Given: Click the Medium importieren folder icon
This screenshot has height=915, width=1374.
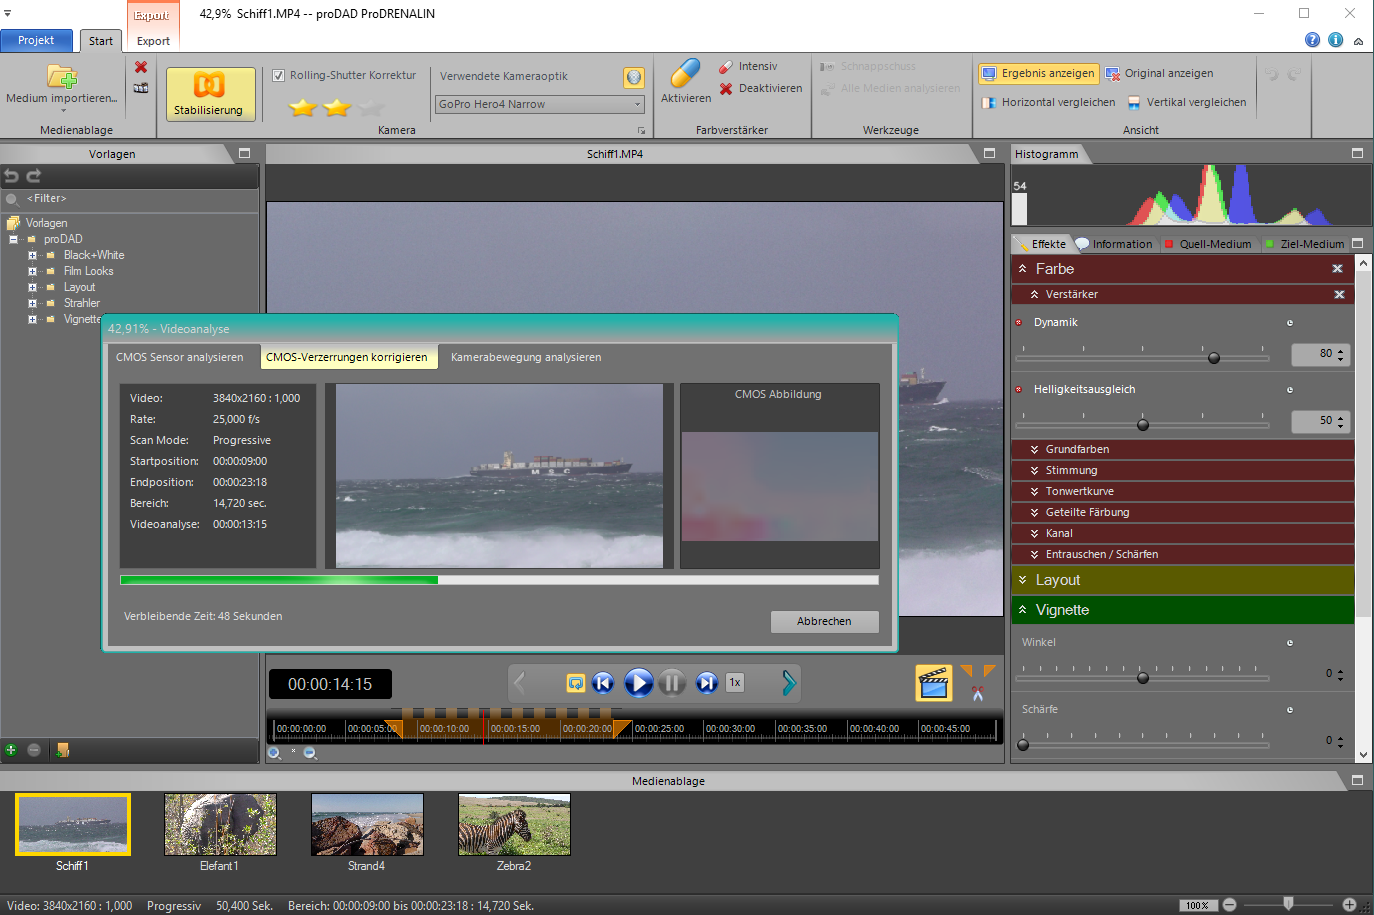Looking at the screenshot, I should pos(62,77).
